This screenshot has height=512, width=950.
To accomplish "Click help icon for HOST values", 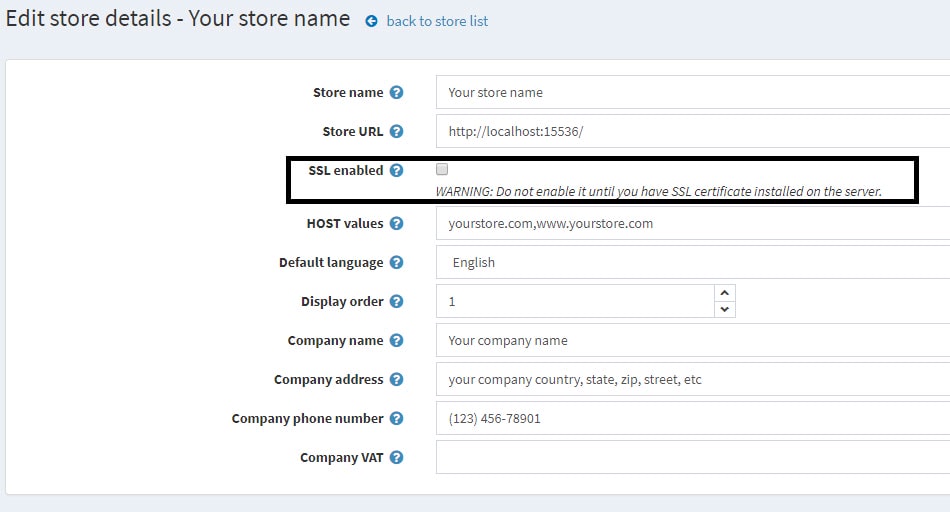I will pyautogui.click(x=396, y=224).
